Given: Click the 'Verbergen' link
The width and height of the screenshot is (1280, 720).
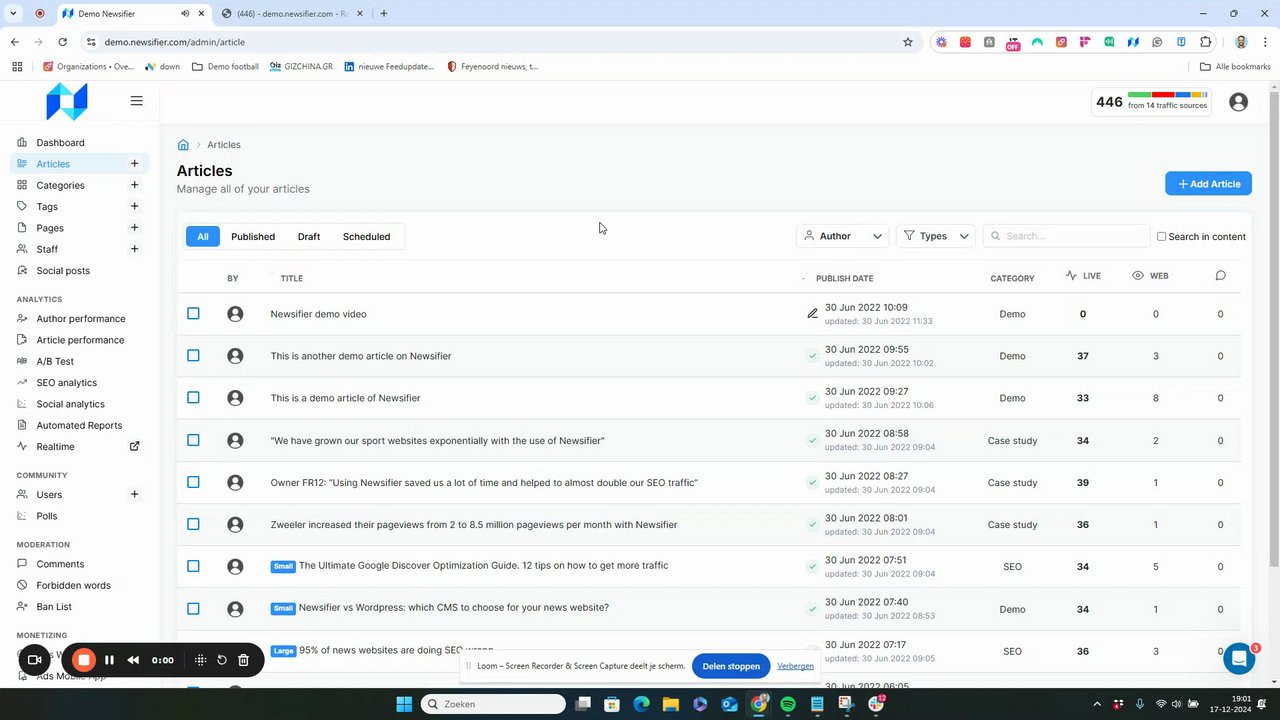Looking at the screenshot, I should pyautogui.click(x=795, y=666).
